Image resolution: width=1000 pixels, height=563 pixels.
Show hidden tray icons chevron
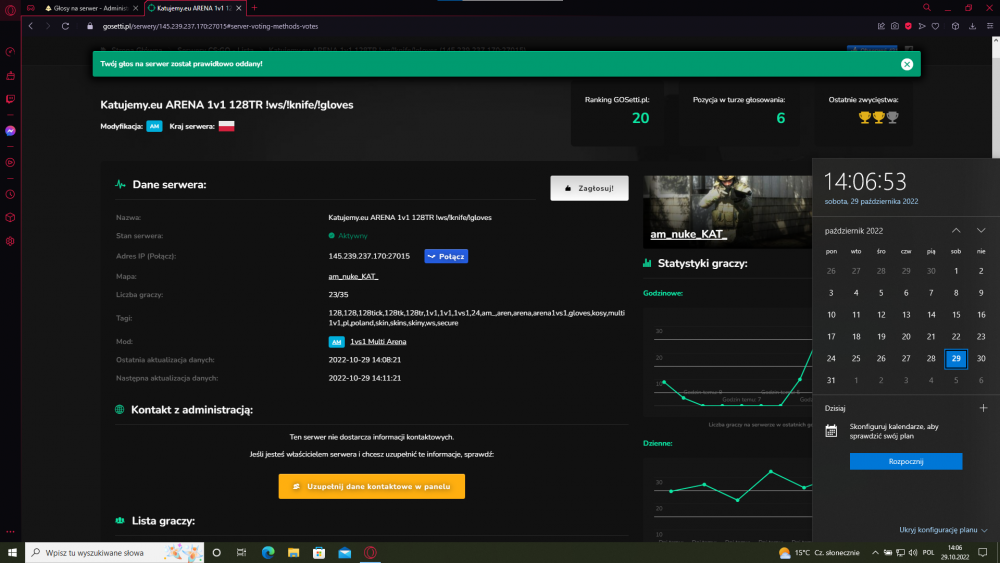click(875, 553)
